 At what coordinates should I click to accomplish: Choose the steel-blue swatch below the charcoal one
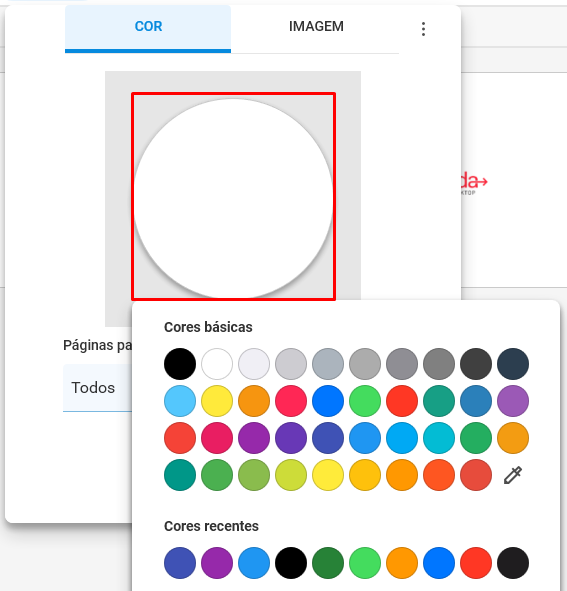point(476,401)
